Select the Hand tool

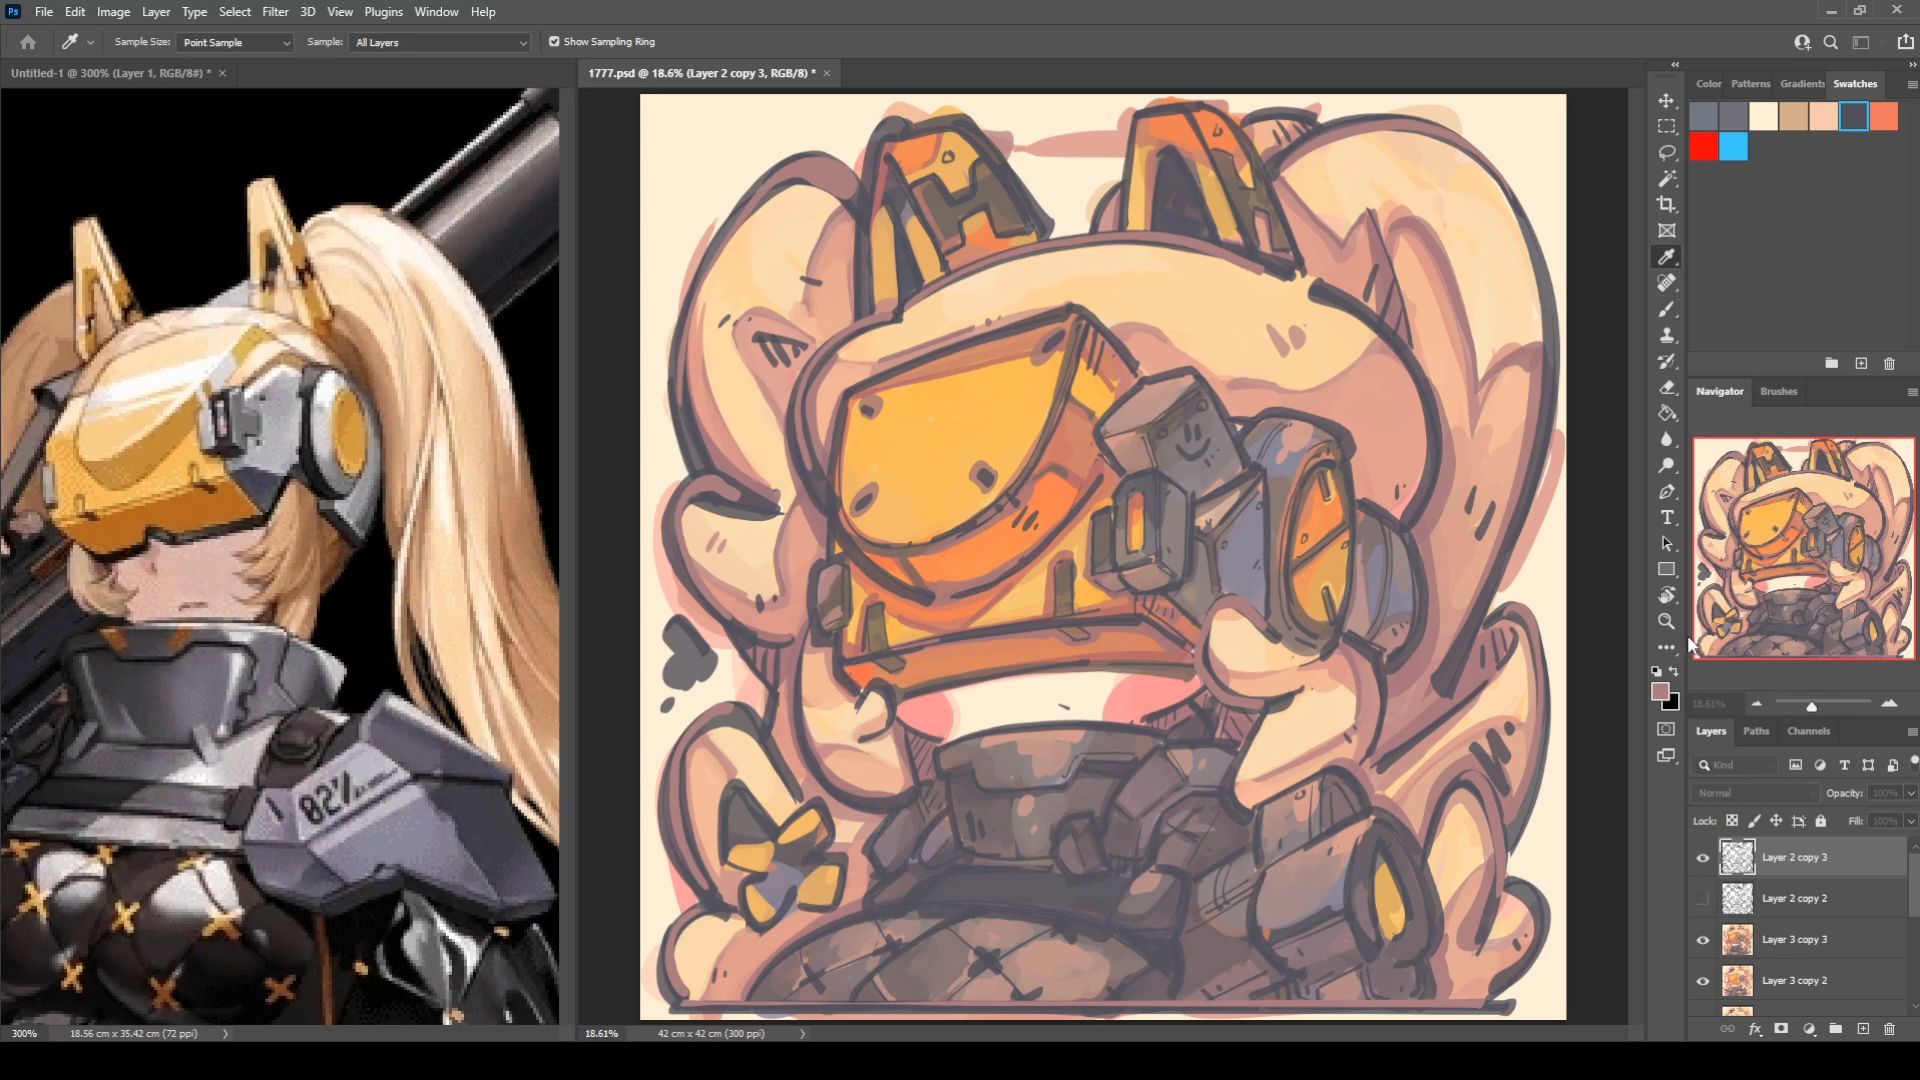coord(1667,595)
